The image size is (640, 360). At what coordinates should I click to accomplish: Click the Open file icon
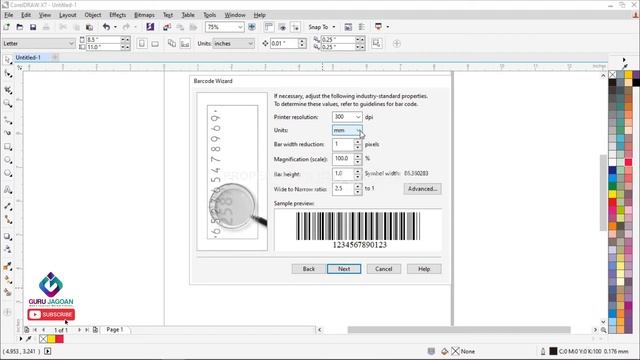20,27
